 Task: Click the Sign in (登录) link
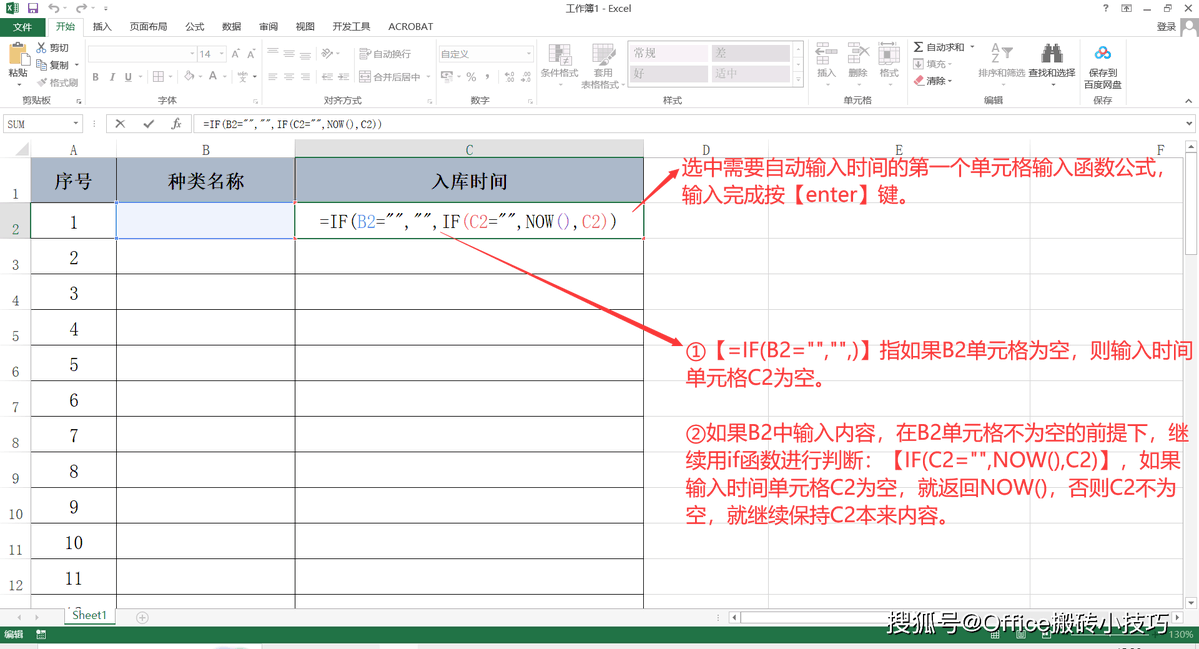coord(1166,27)
